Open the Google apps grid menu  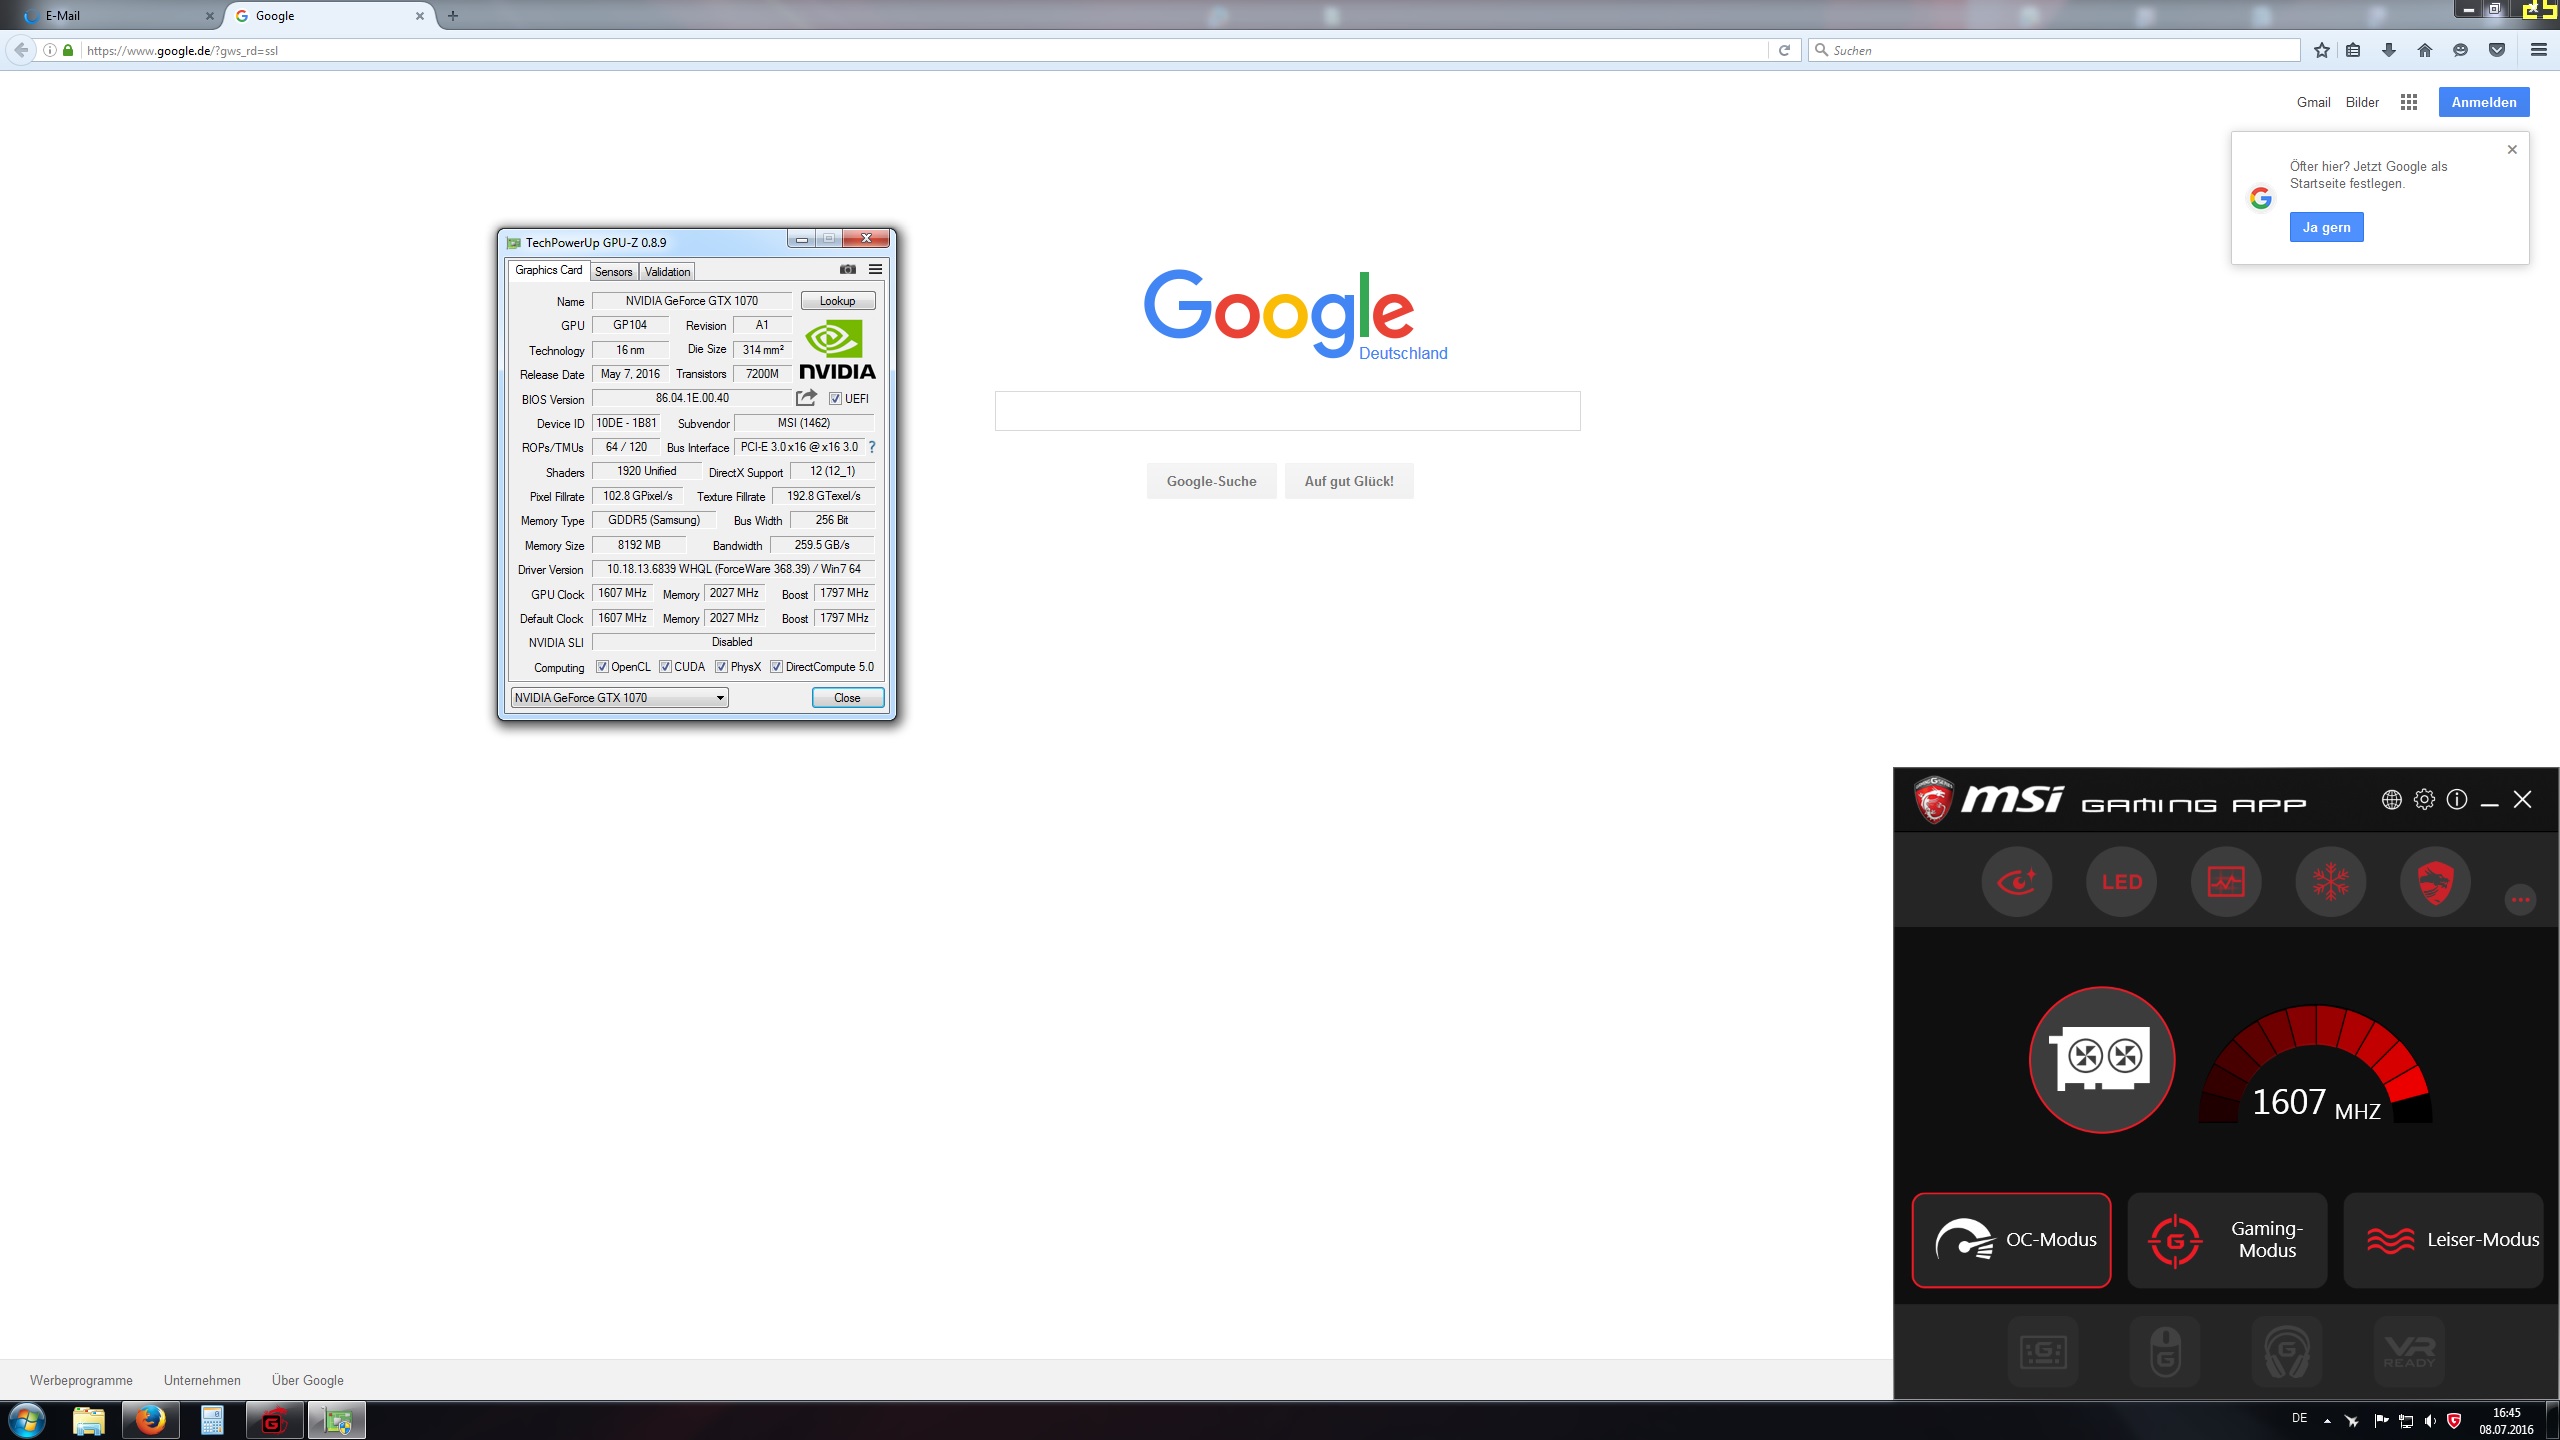(2408, 102)
